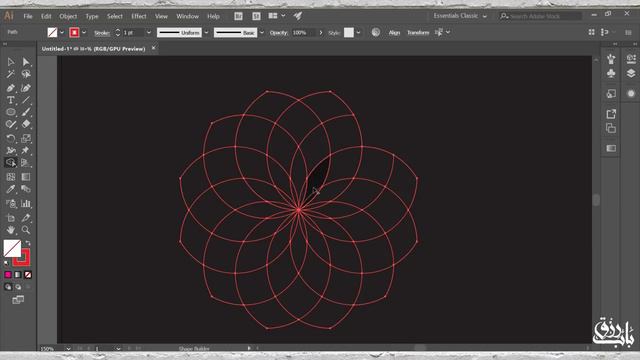Select the Shape Builder tool
The image size is (640, 360).
click(x=11, y=162)
